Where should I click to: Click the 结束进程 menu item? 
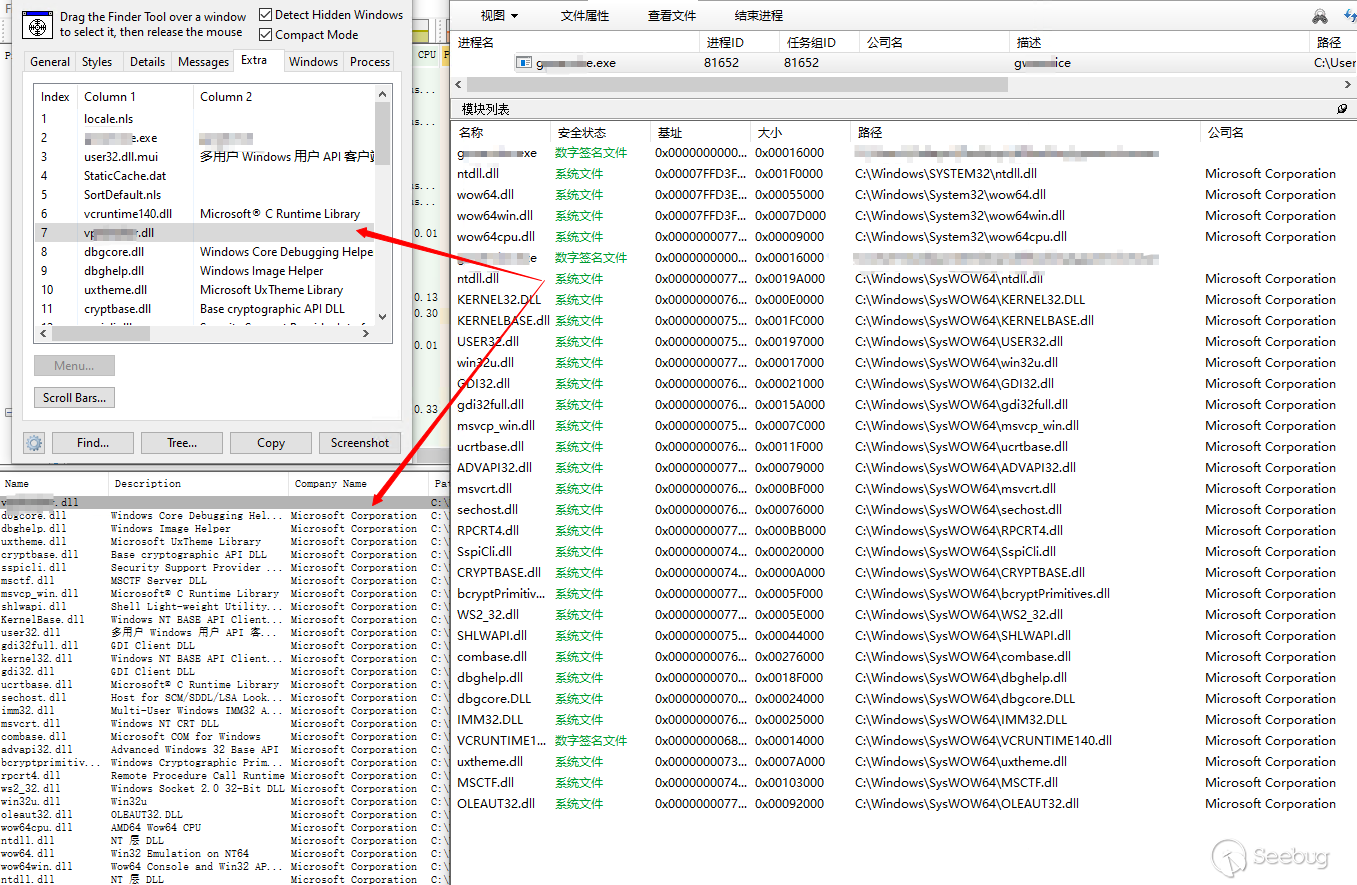[x=759, y=16]
